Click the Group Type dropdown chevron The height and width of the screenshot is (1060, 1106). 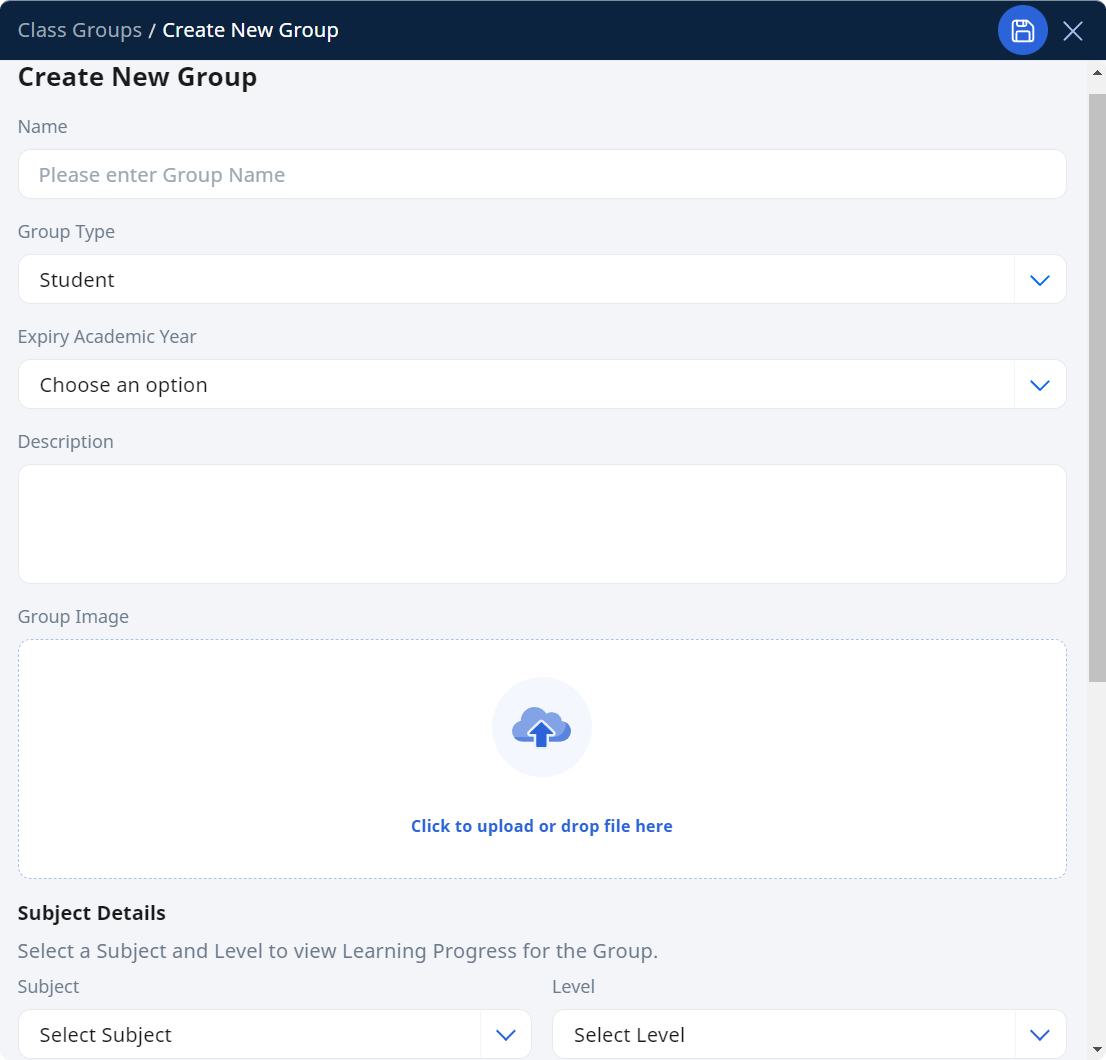click(x=1039, y=279)
